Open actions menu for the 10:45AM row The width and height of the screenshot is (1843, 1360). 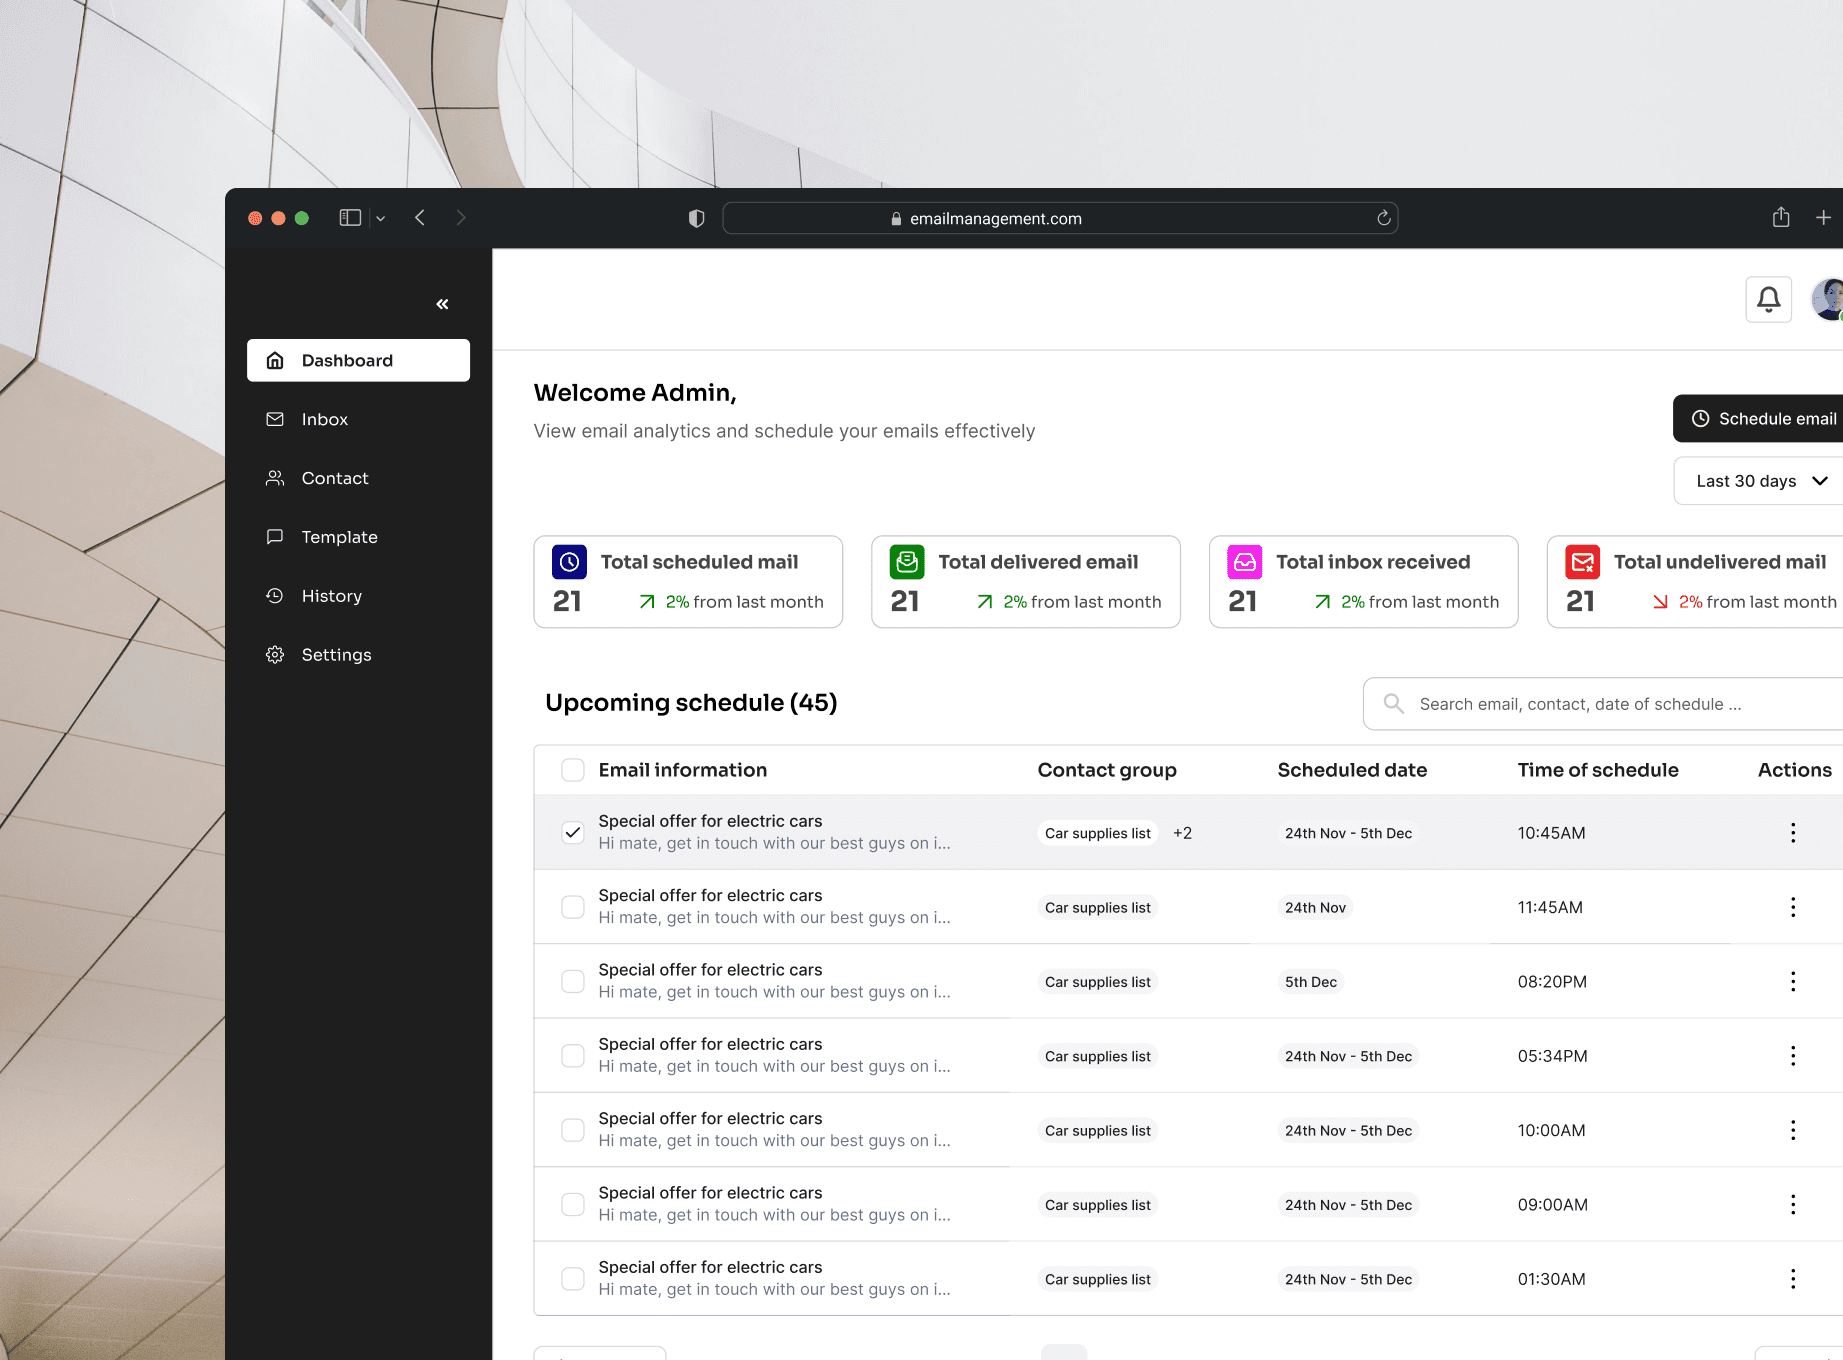click(x=1793, y=833)
